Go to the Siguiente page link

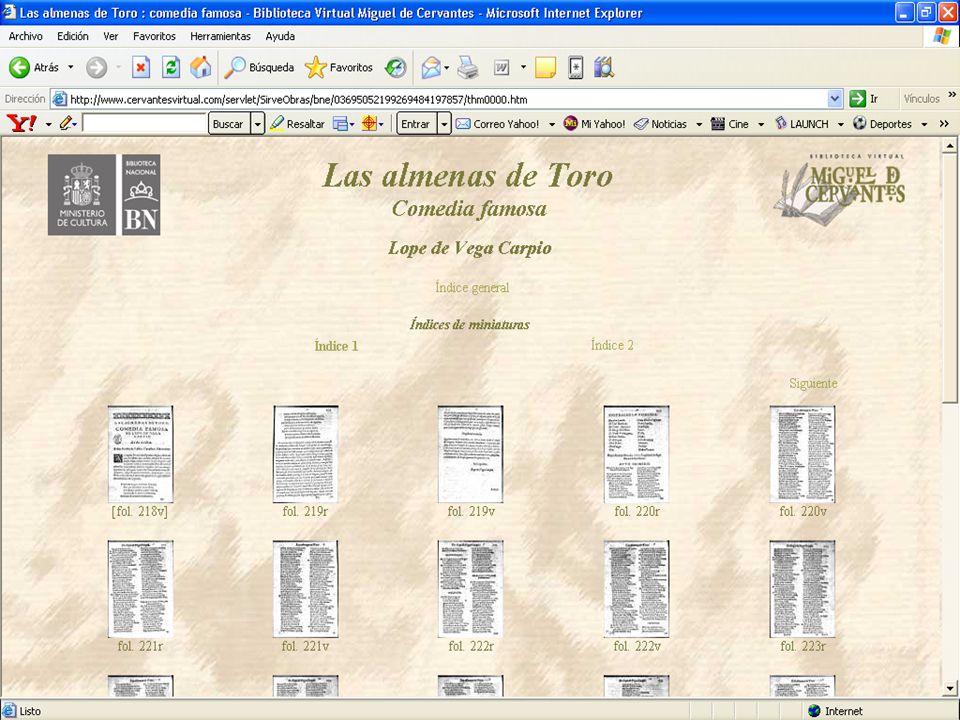pos(813,383)
